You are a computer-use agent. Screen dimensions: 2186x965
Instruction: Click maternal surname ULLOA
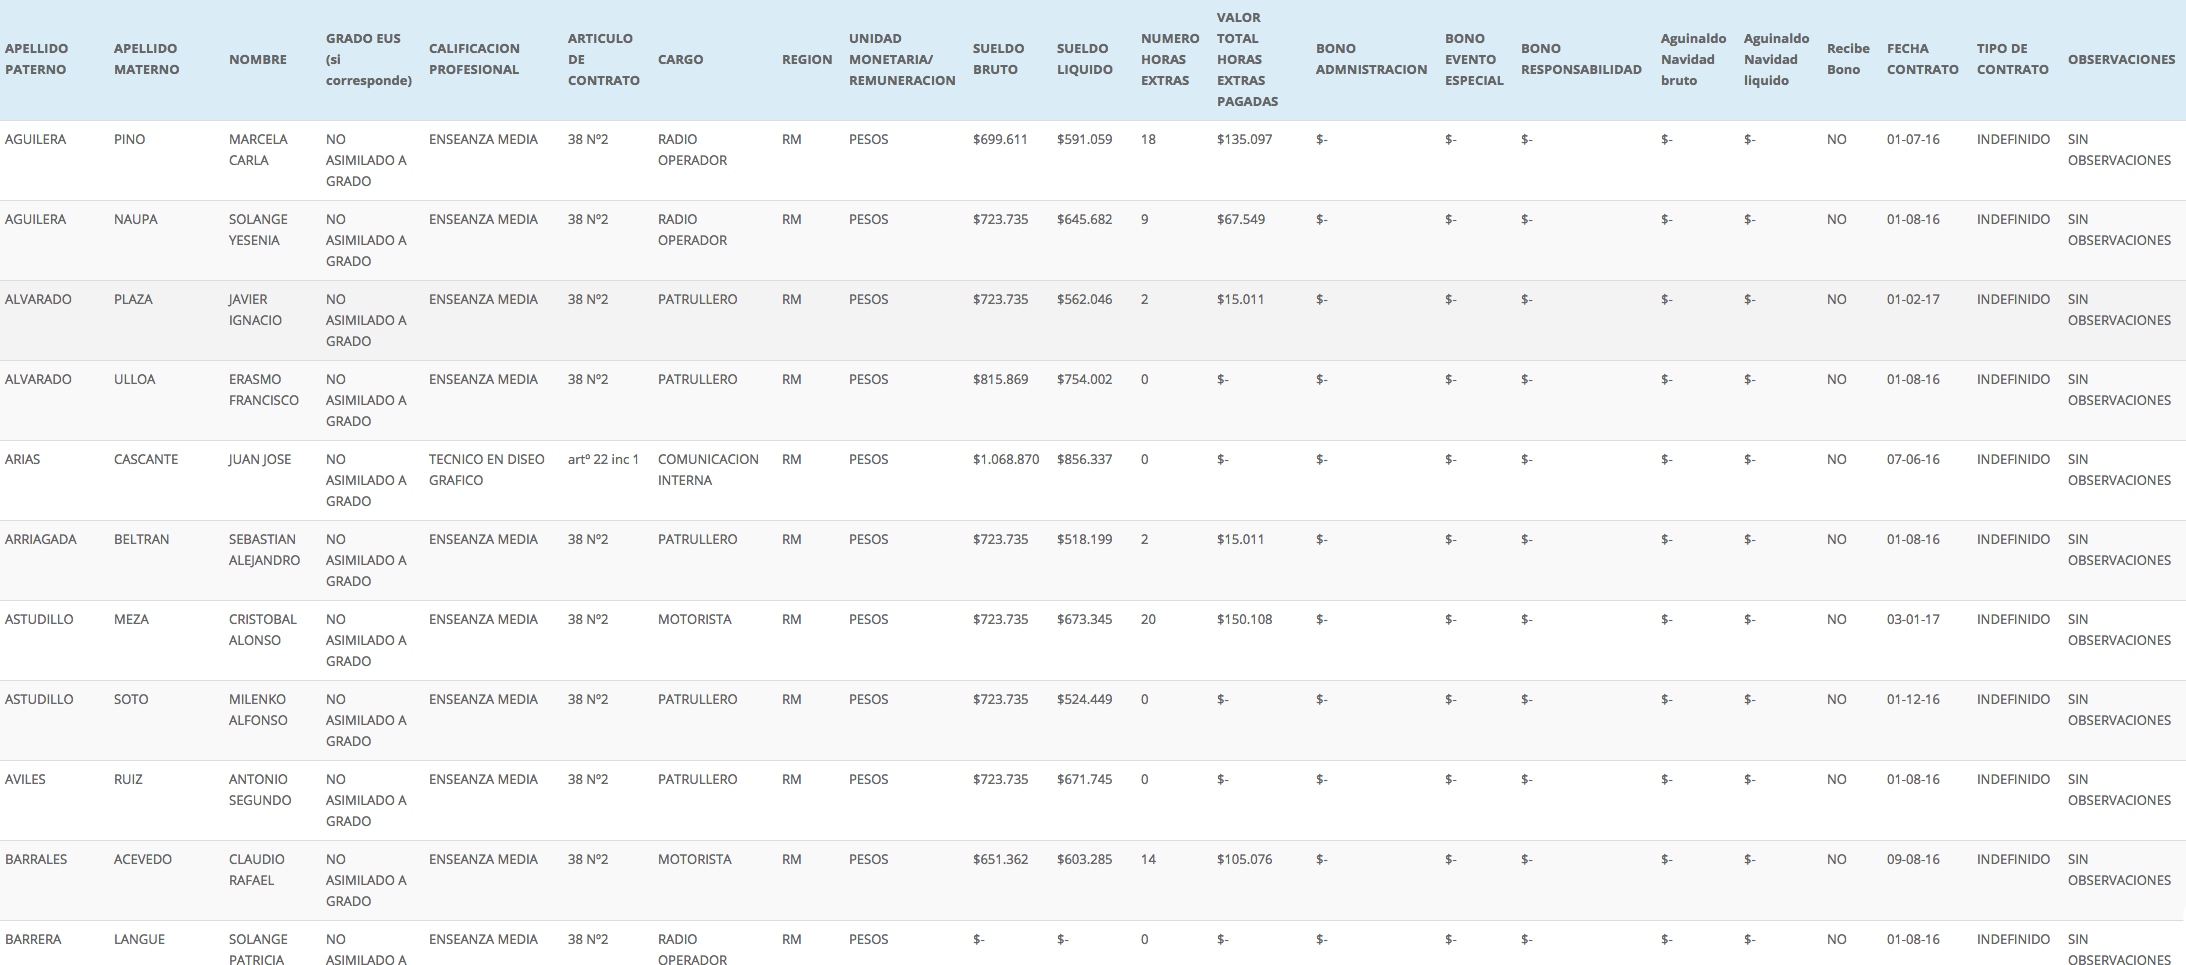click(134, 380)
